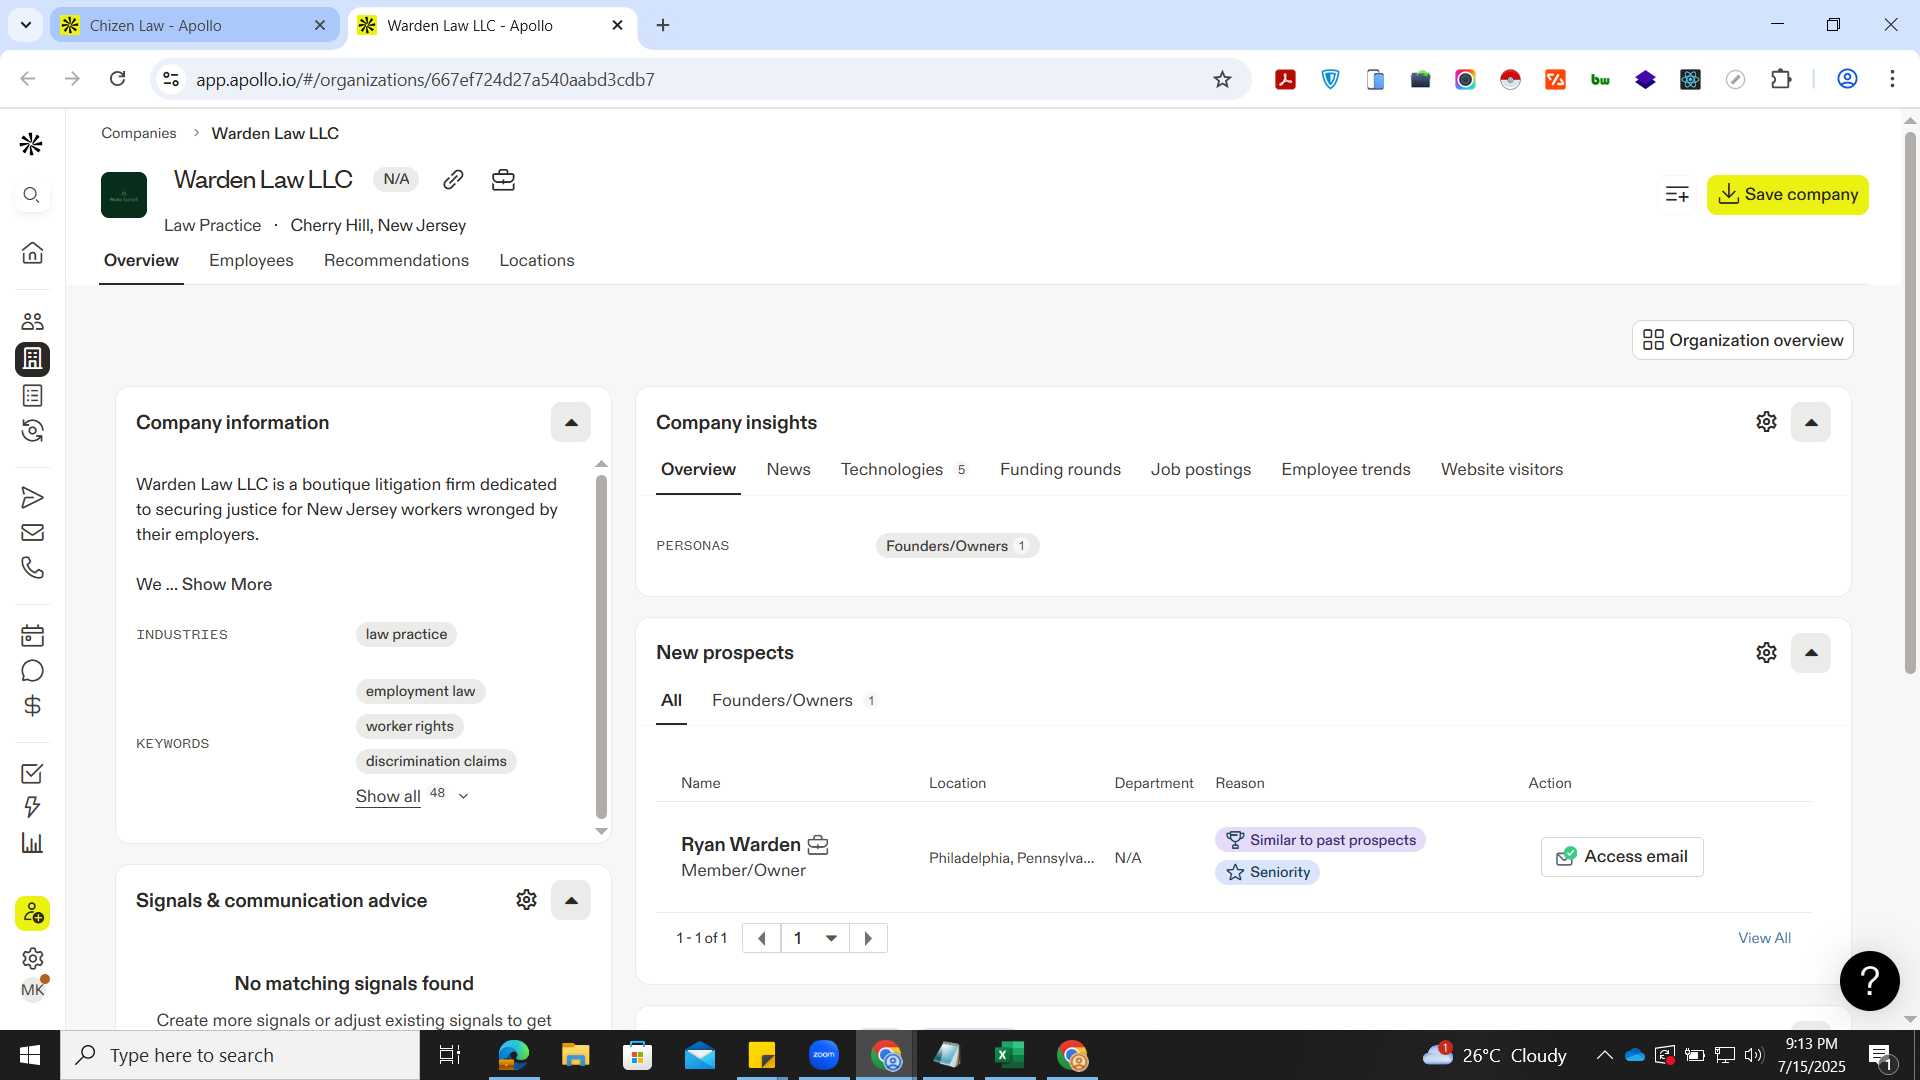Open the browser tab list dropdown
Image resolution: width=1920 pixels, height=1080 pixels.
pos(26,25)
